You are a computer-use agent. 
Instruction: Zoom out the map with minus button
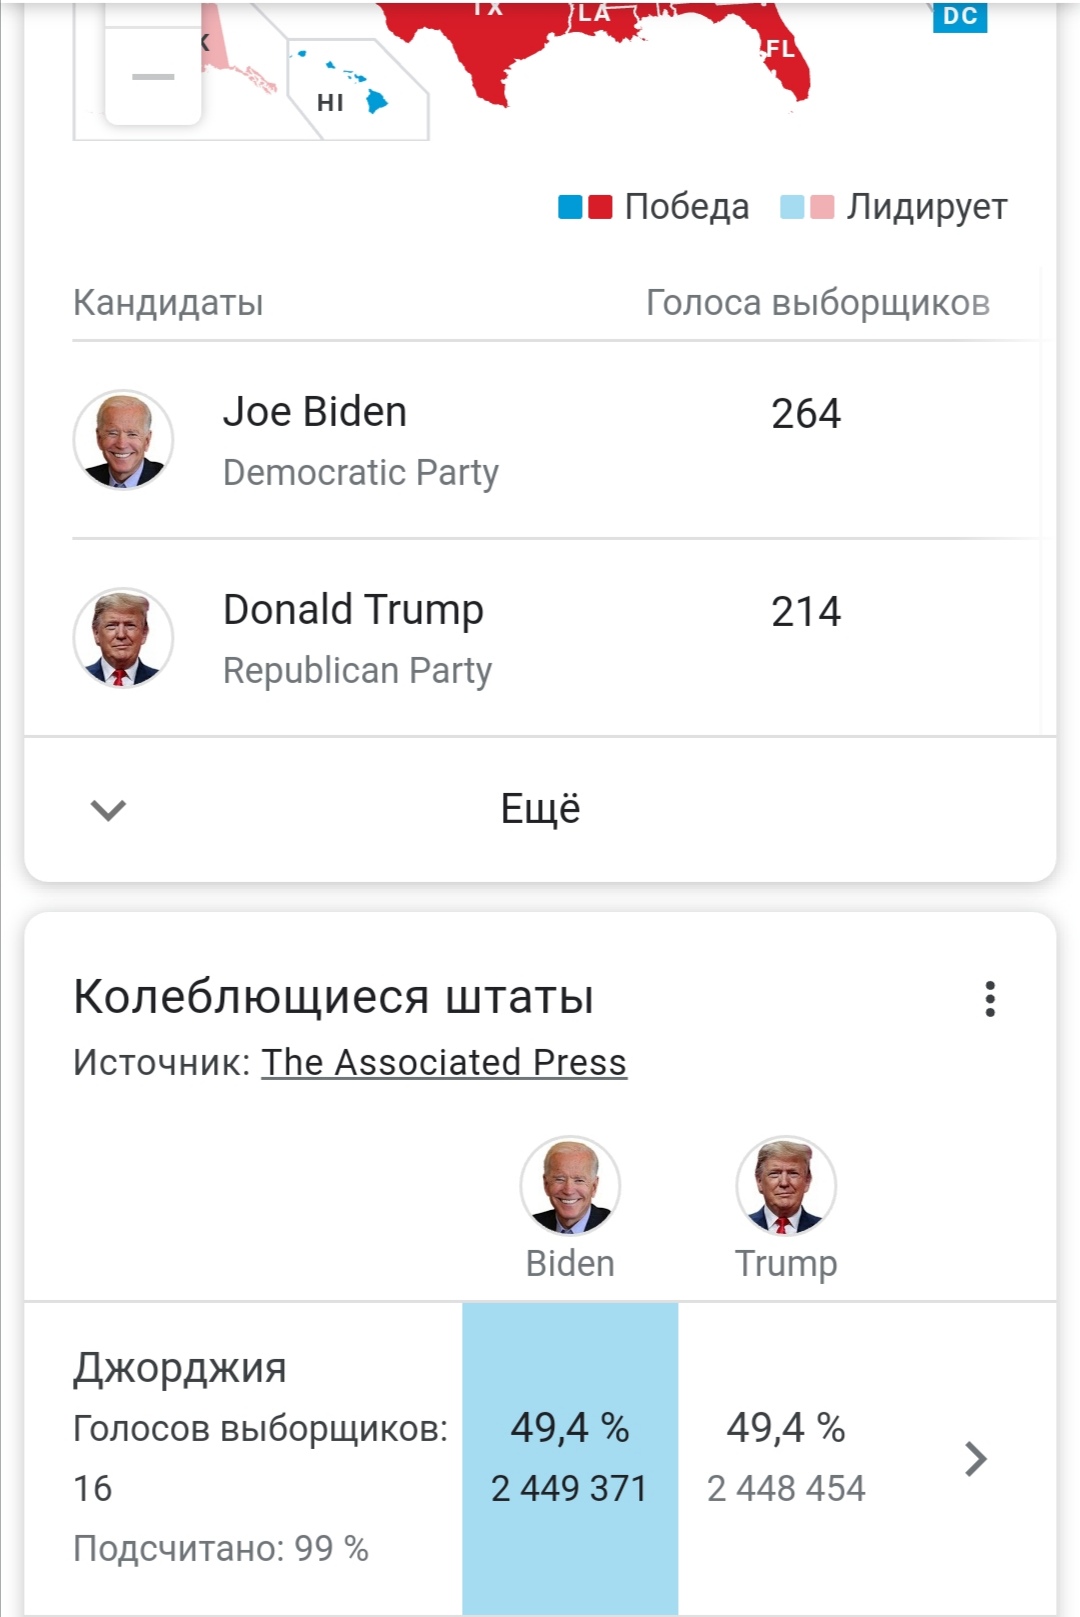tap(153, 76)
